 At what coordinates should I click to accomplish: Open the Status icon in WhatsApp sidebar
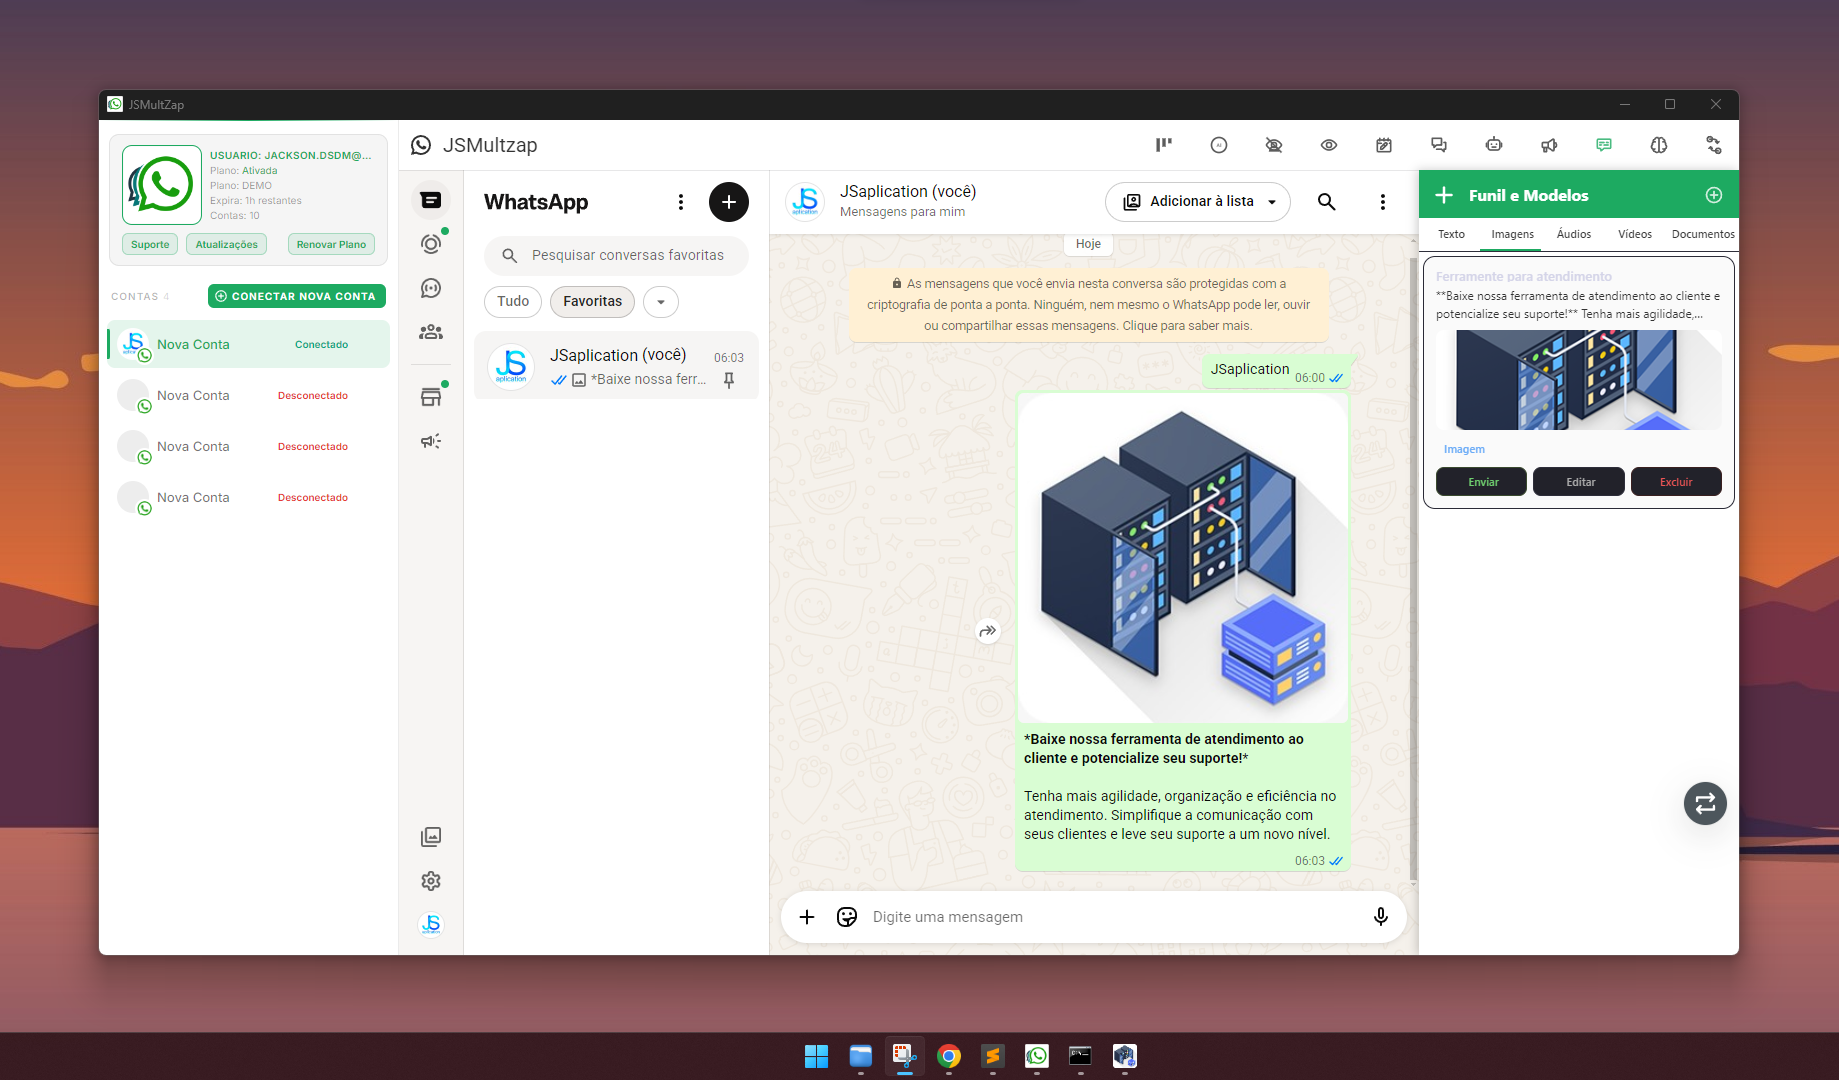(x=431, y=244)
